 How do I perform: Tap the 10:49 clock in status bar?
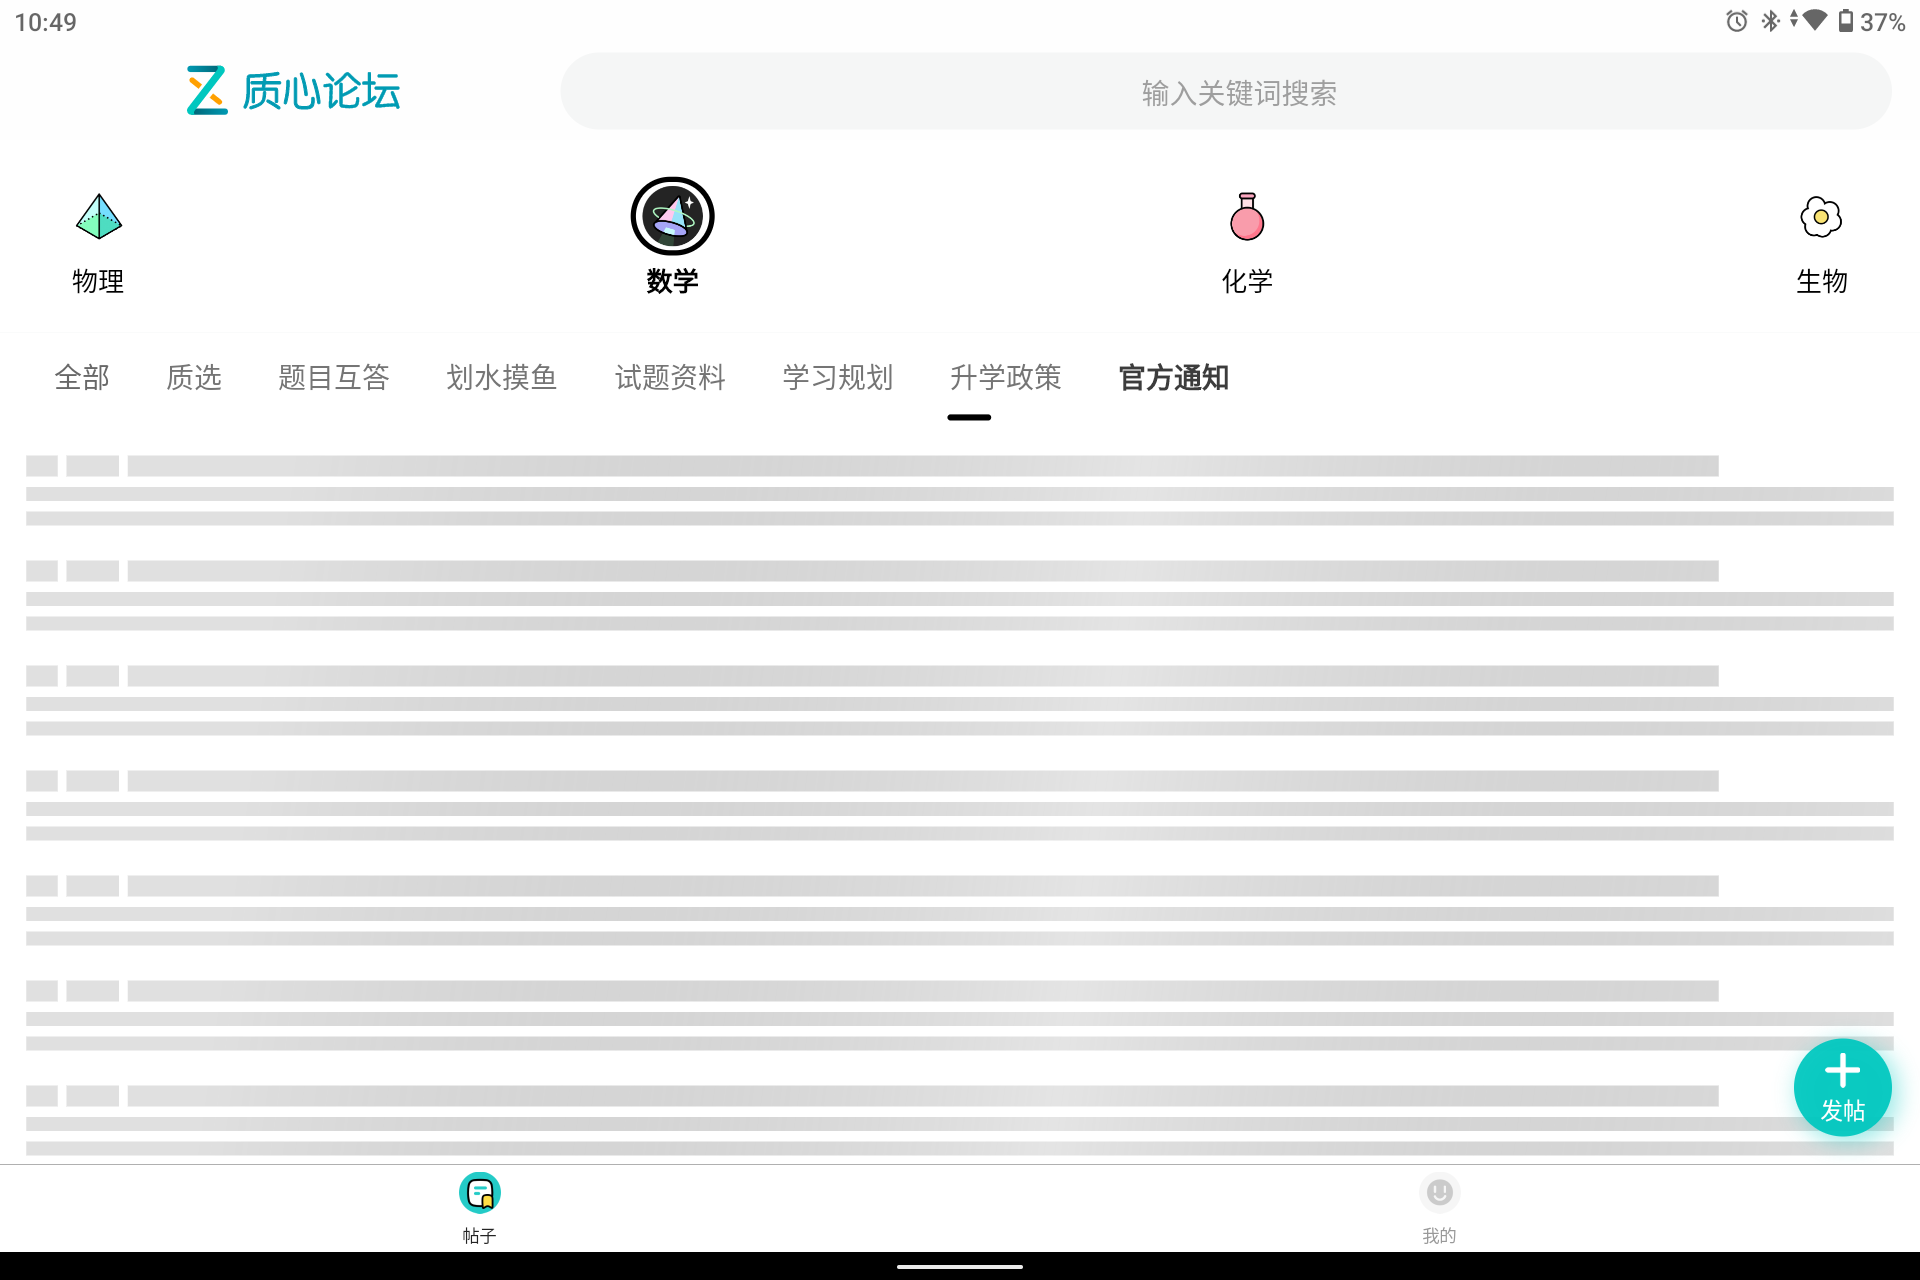pos(46,22)
